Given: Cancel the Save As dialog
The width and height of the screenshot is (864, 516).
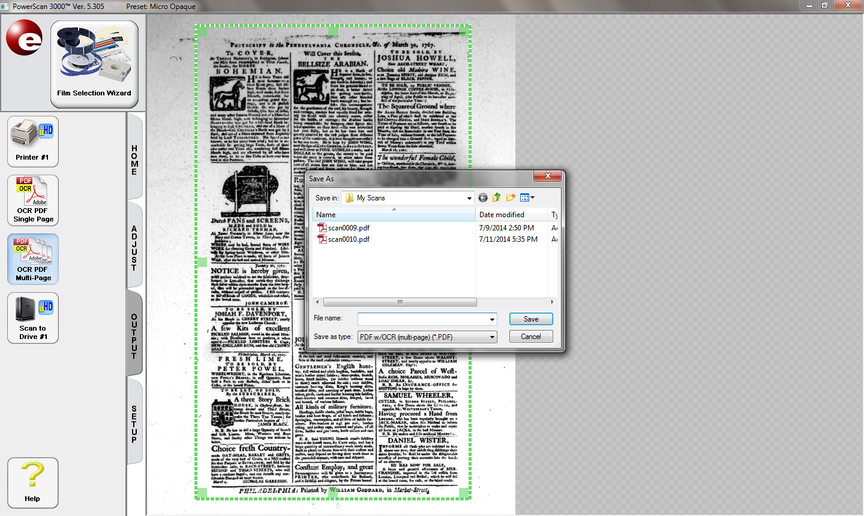Looking at the screenshot, I should [530, 337].
